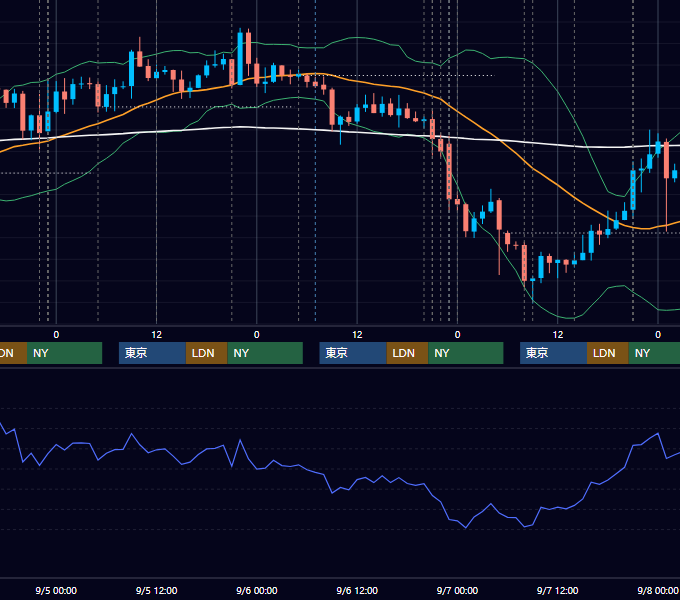Click the 東京 session block for 9/7
The image size is (680, 600).
click(x=553, y=353)
